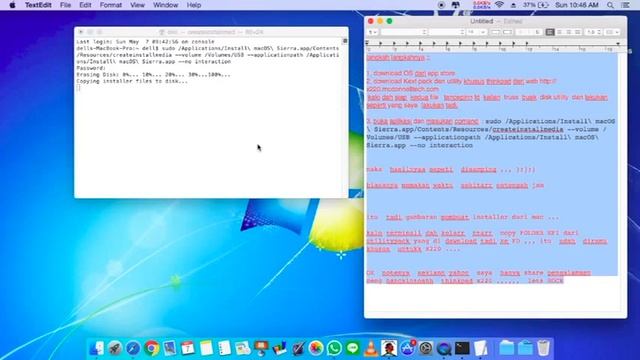Click the date and time Sun 10:46 AM
640x360 pixels.
[576, 5]
